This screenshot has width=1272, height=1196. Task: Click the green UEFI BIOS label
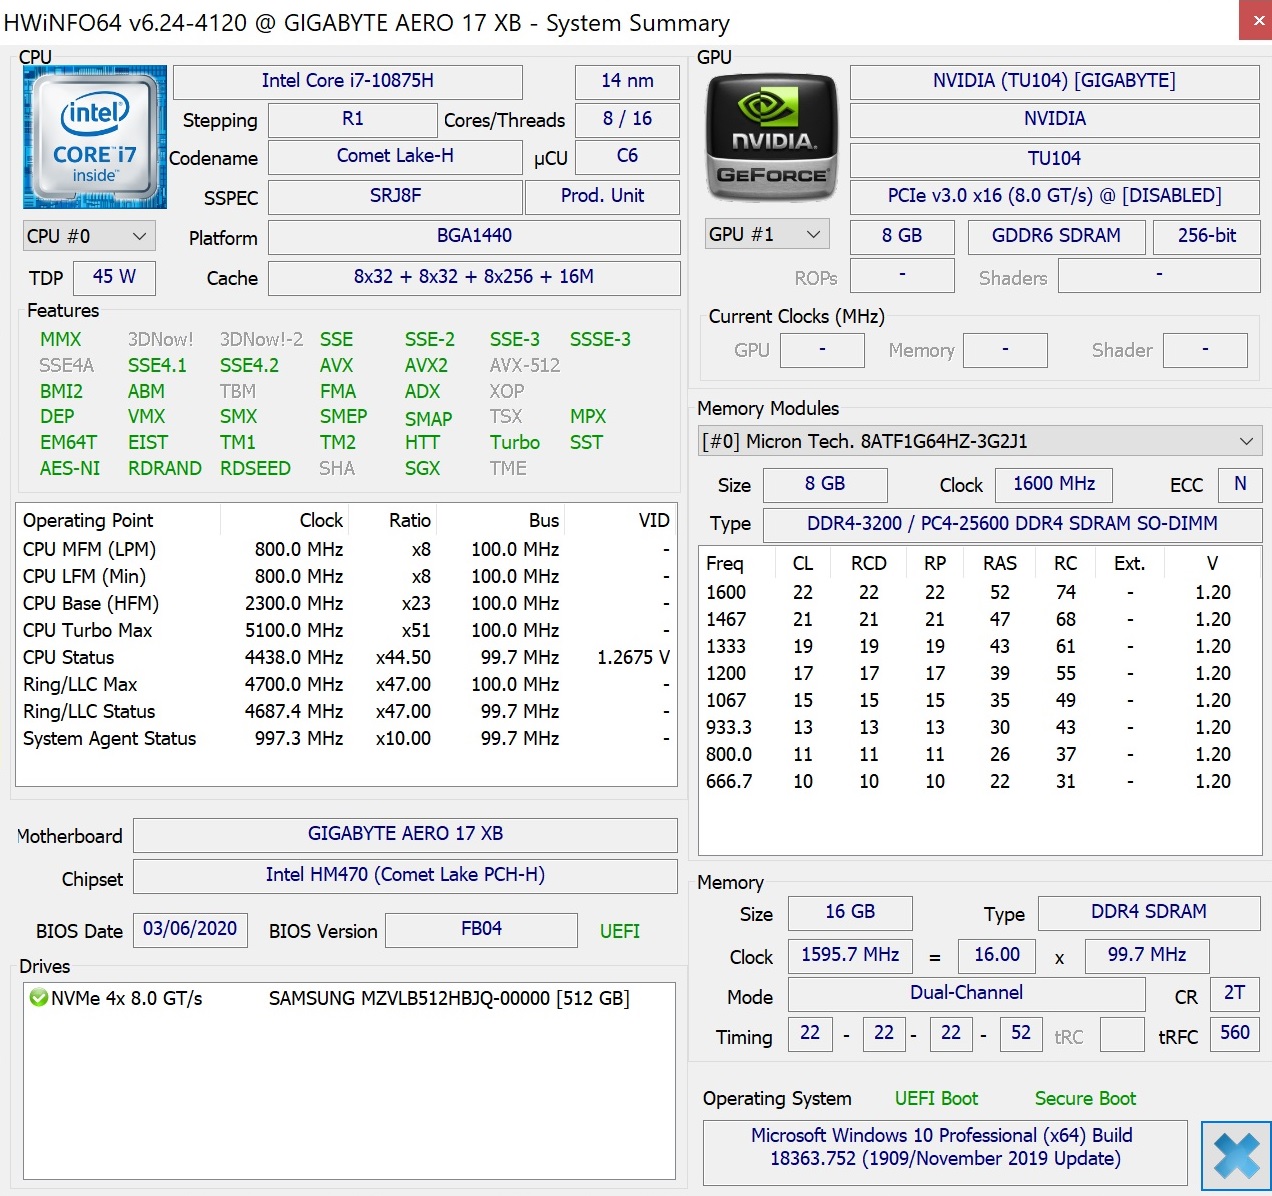click(x=620, y=932)
